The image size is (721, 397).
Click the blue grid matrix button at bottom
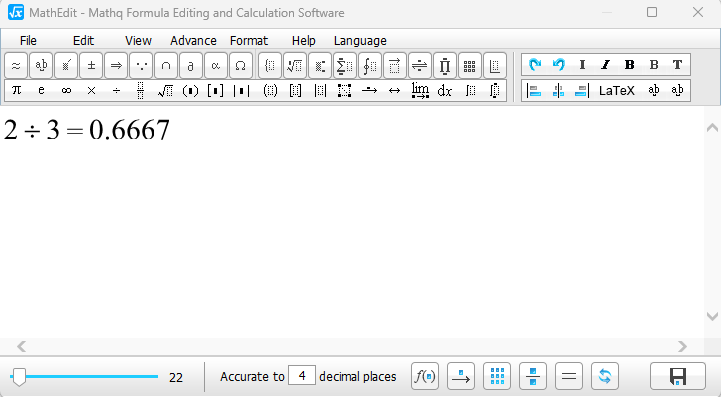pos(497,376)
